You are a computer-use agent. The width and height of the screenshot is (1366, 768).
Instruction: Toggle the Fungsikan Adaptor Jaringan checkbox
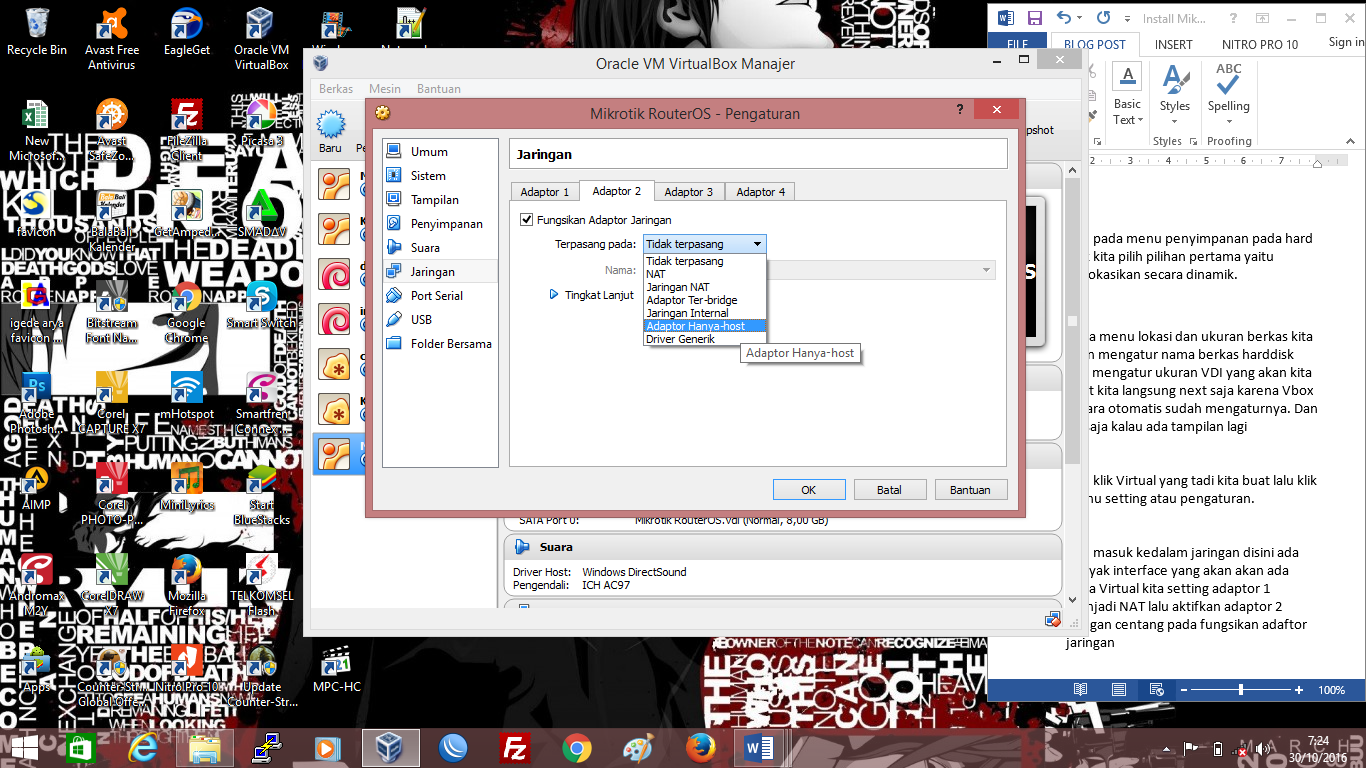coord(527,220)
